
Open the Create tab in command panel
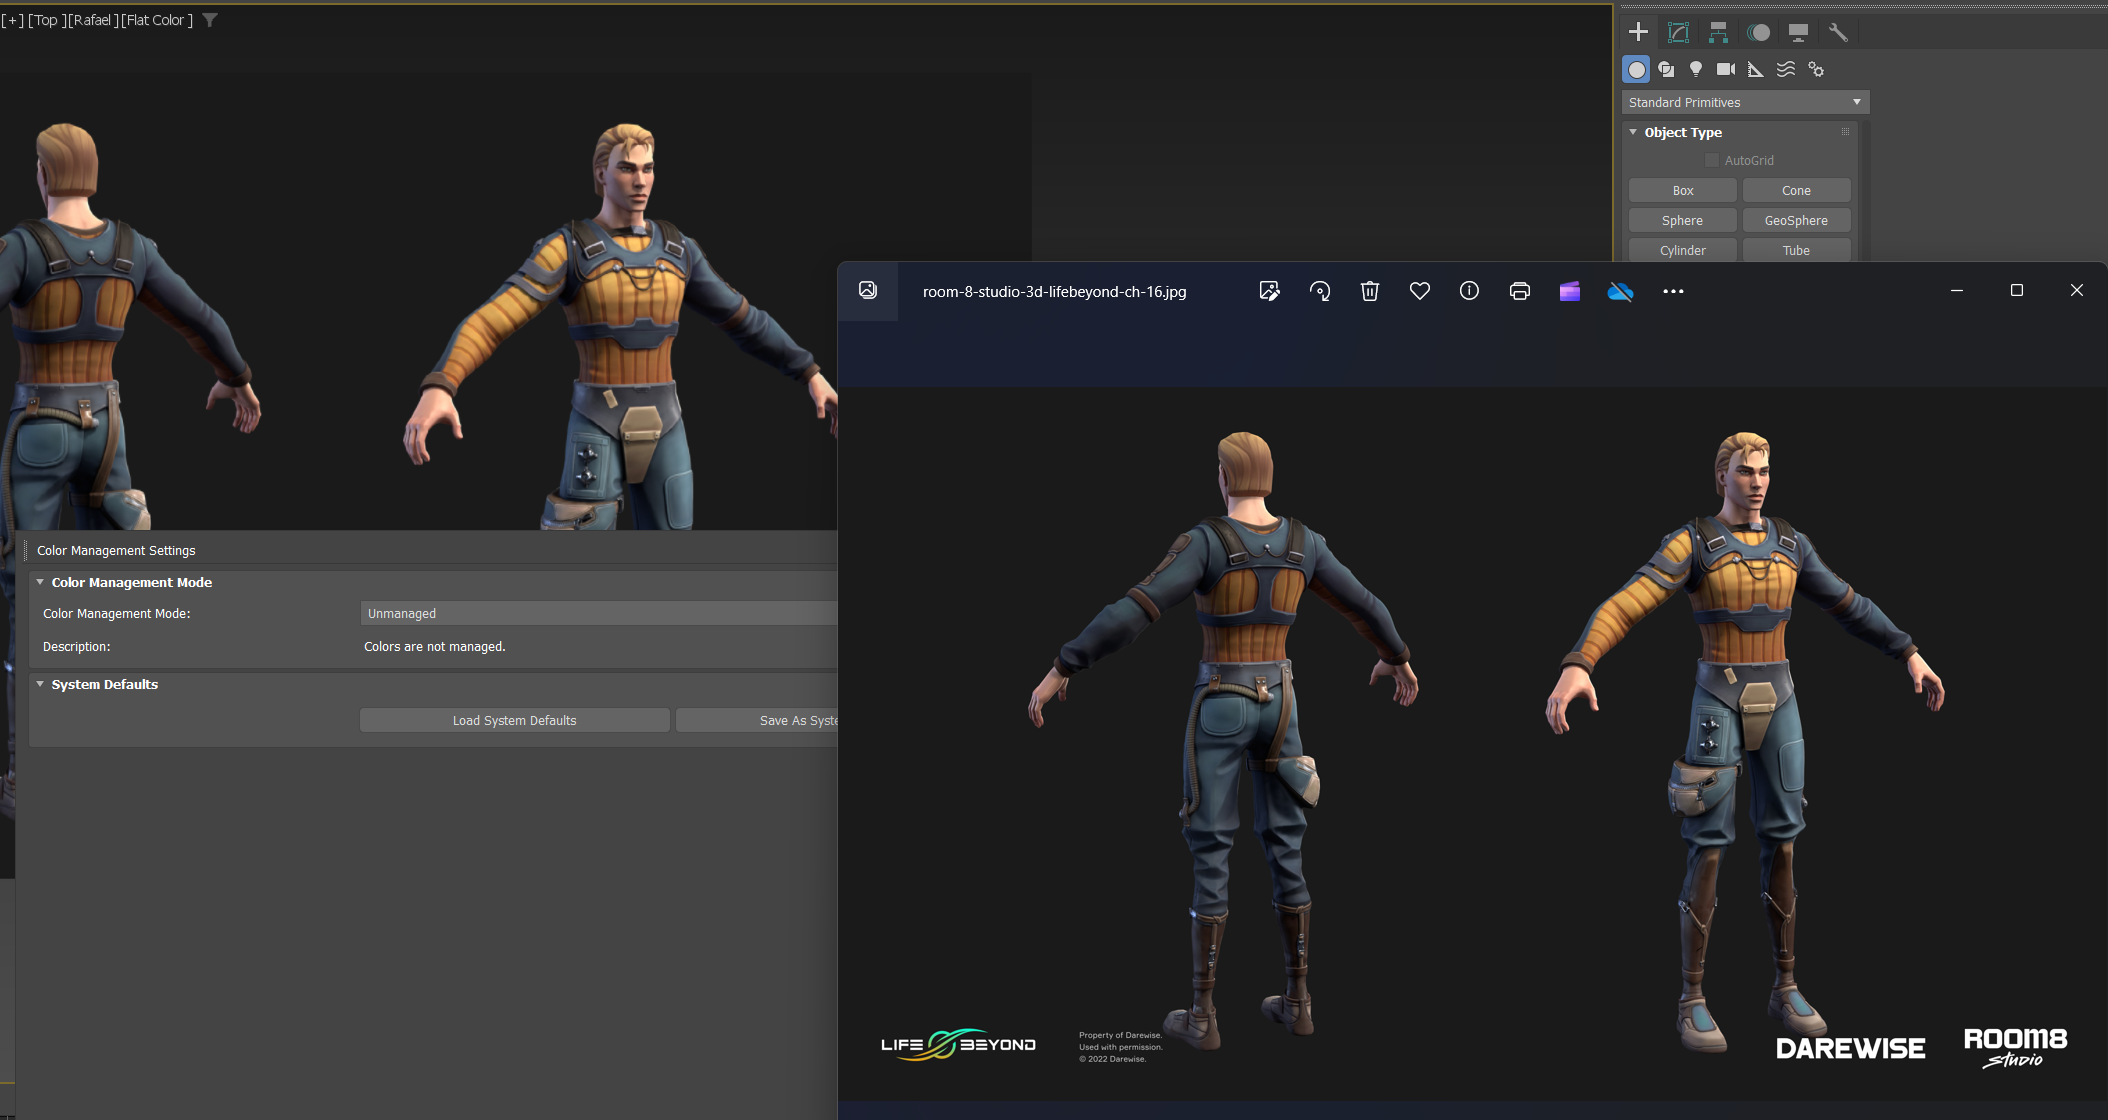1638,32
